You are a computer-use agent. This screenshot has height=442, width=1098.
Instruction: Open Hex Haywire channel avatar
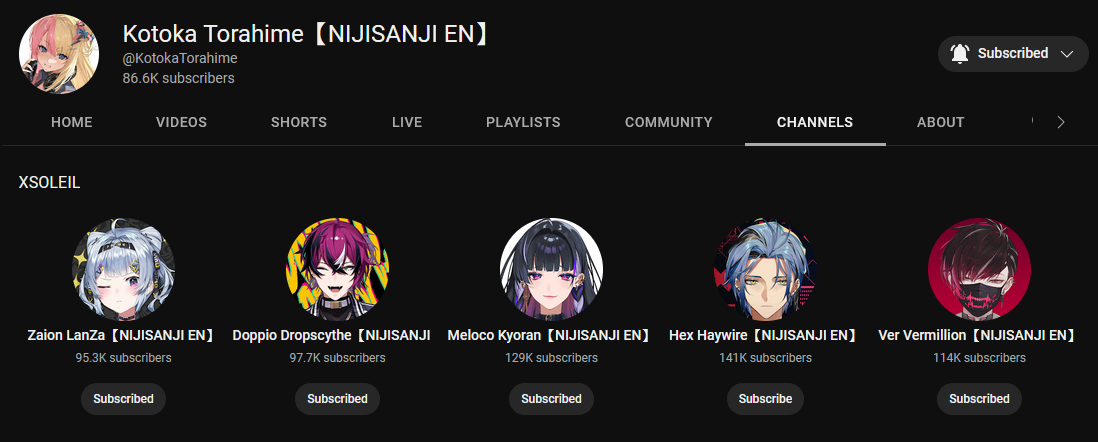click(x=765, y=269)
